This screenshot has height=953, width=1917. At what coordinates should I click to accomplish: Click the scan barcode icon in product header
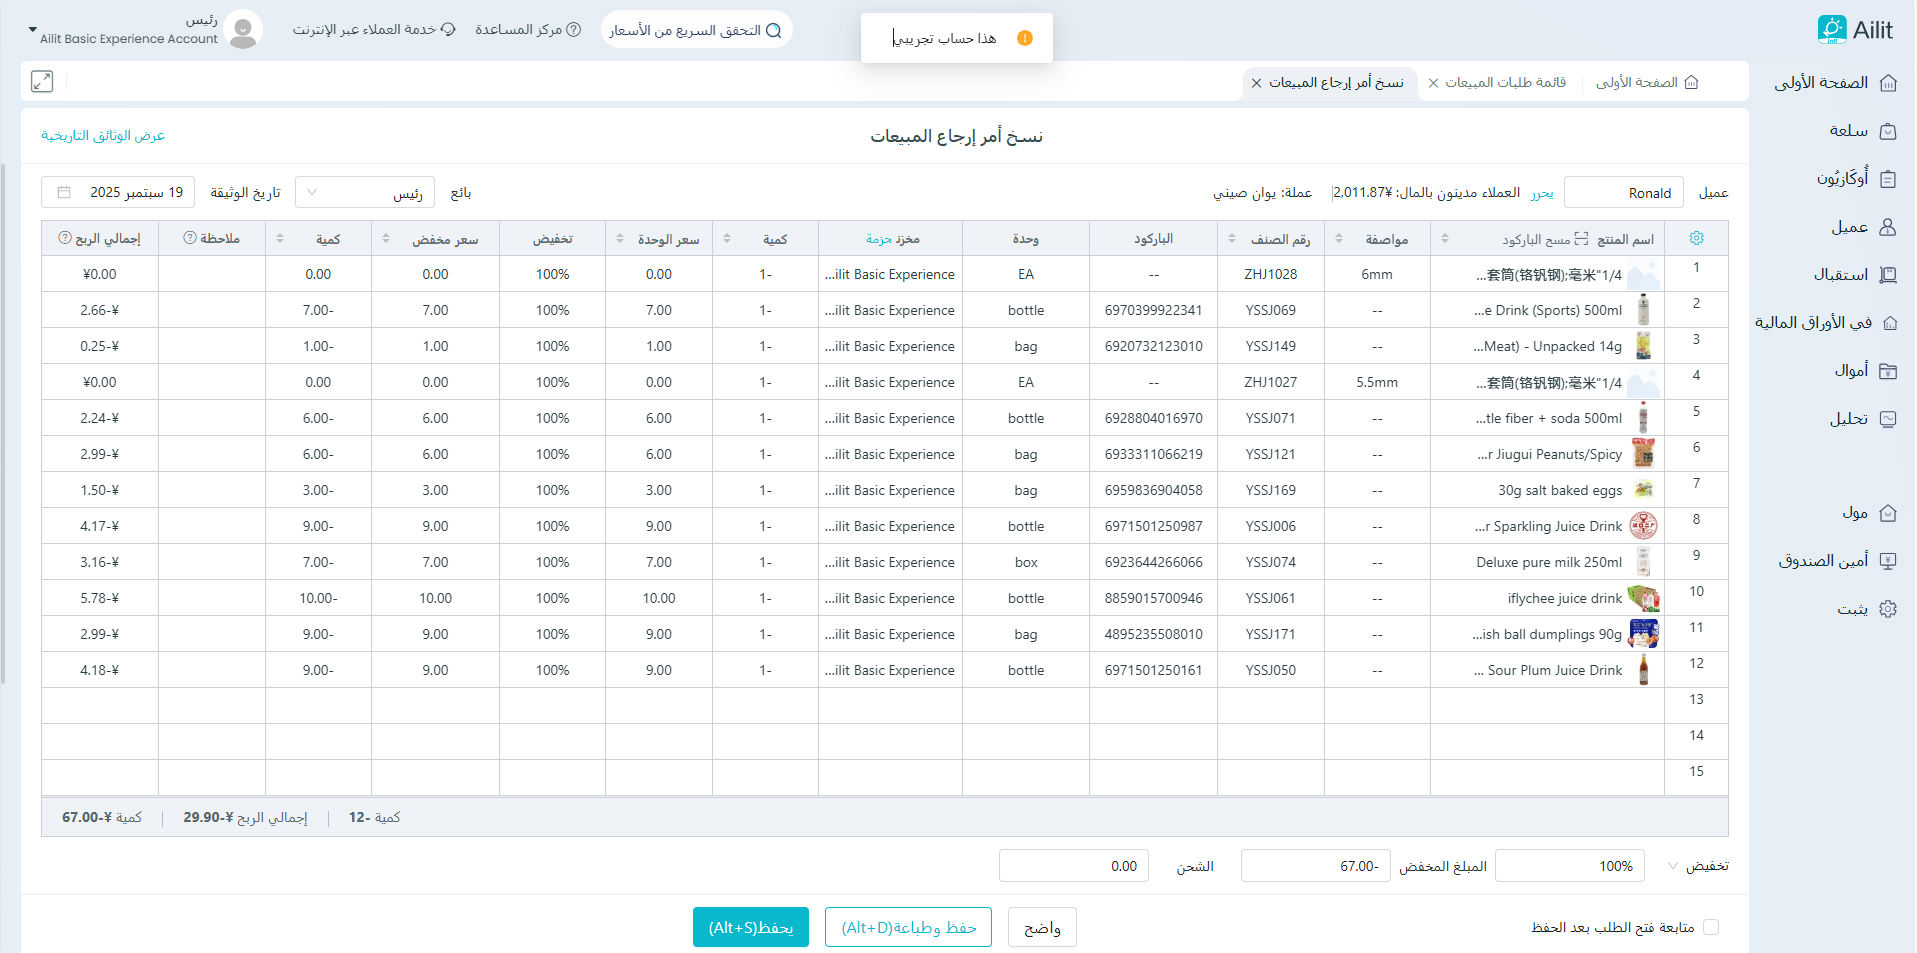(1581, 239)
